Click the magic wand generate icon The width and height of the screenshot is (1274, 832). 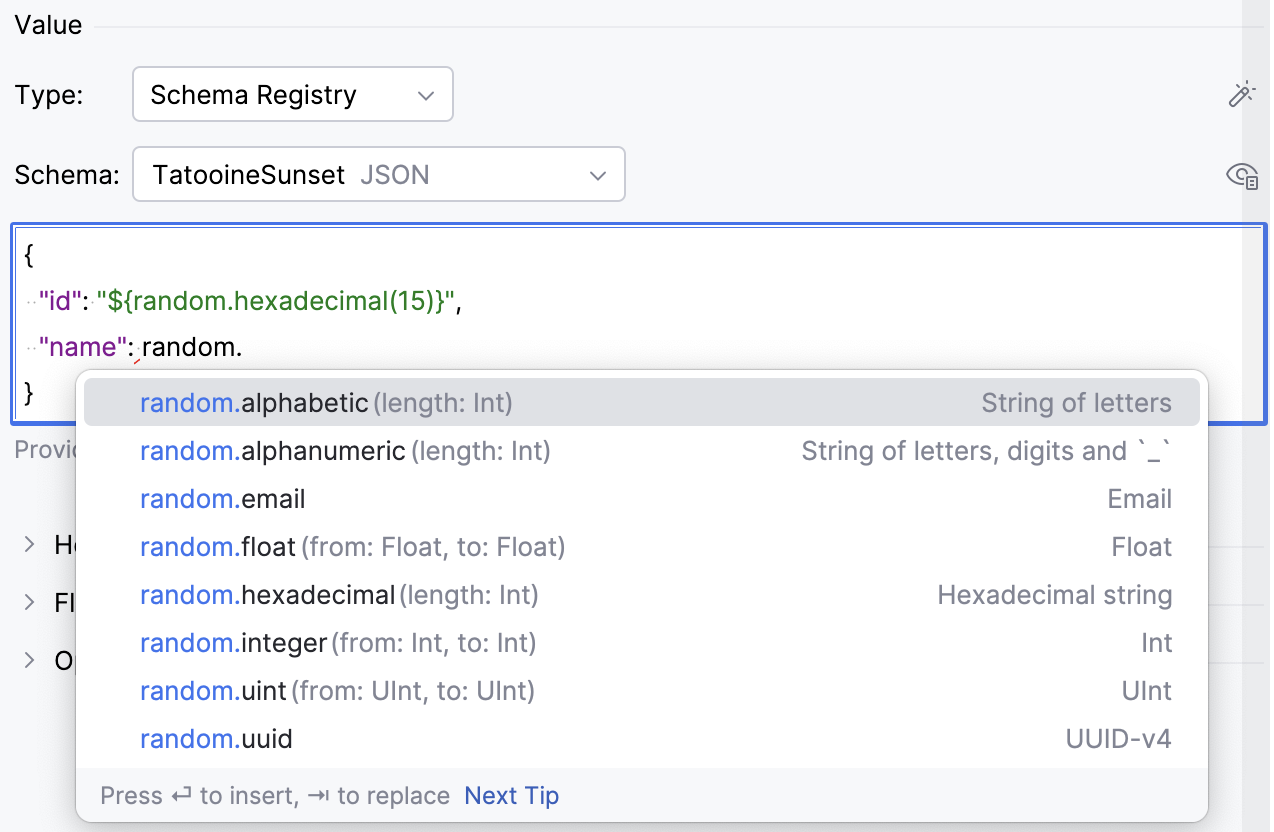(1242, 93)
